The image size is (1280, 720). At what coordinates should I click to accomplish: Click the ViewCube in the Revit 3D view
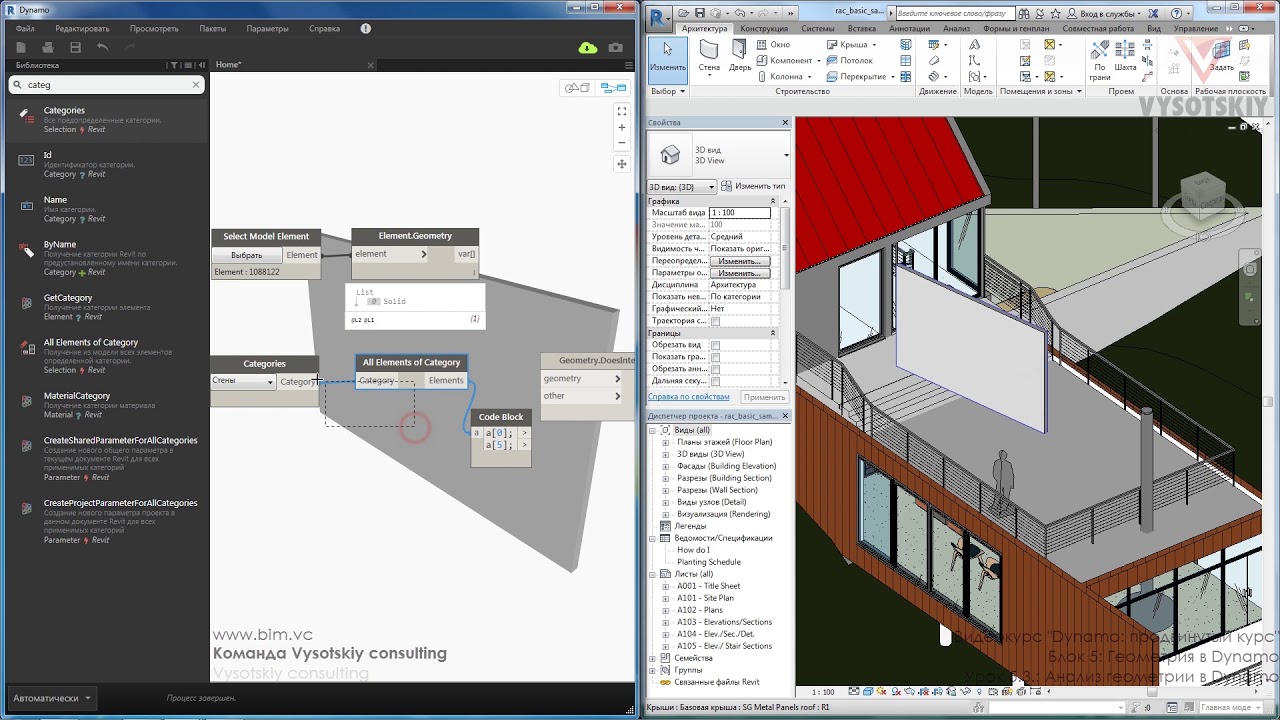pyautogui.click(x=1202, y=197)
